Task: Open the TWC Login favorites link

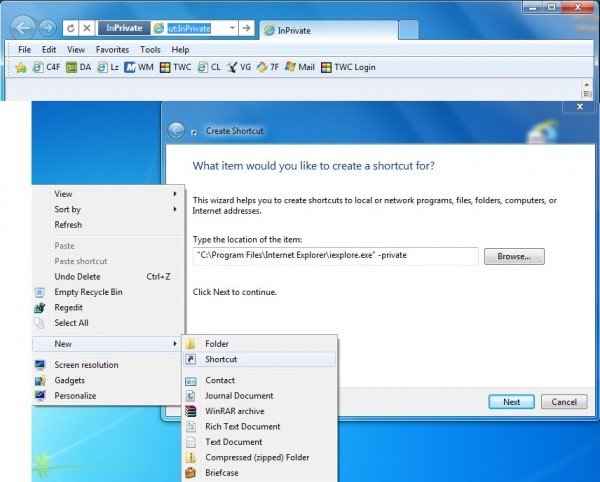Action: tap(348, 67)
